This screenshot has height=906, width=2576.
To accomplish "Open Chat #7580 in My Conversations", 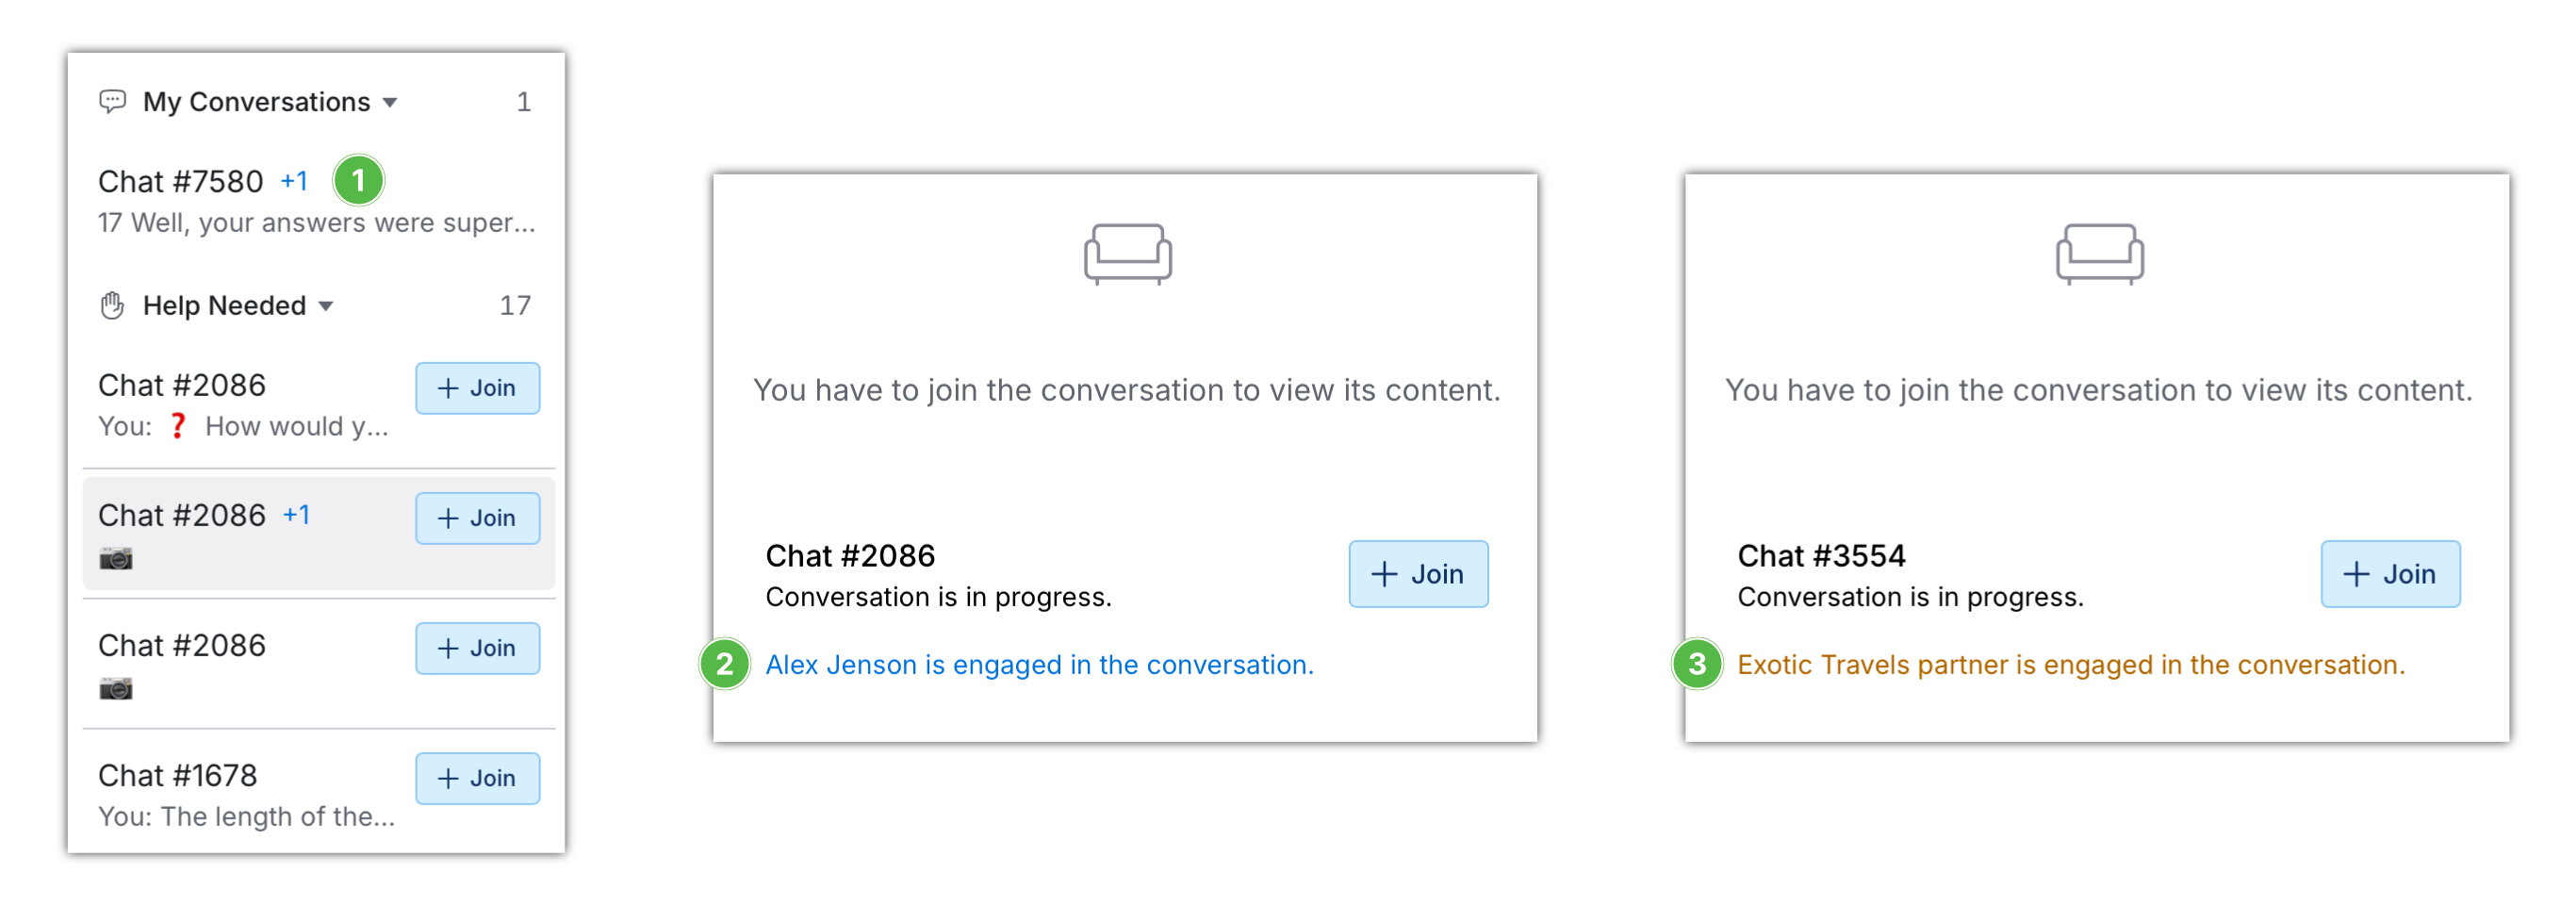I will click(x=181, y=182).
